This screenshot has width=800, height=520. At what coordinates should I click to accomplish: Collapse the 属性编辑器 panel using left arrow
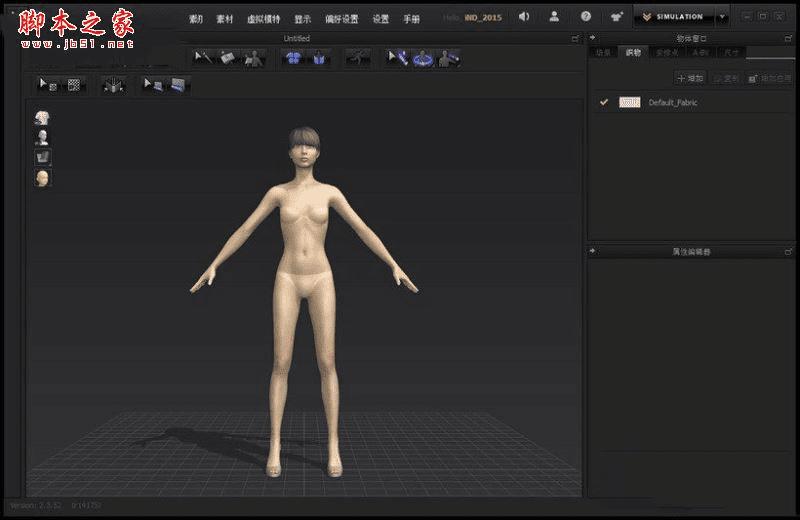tap(593, 251)
